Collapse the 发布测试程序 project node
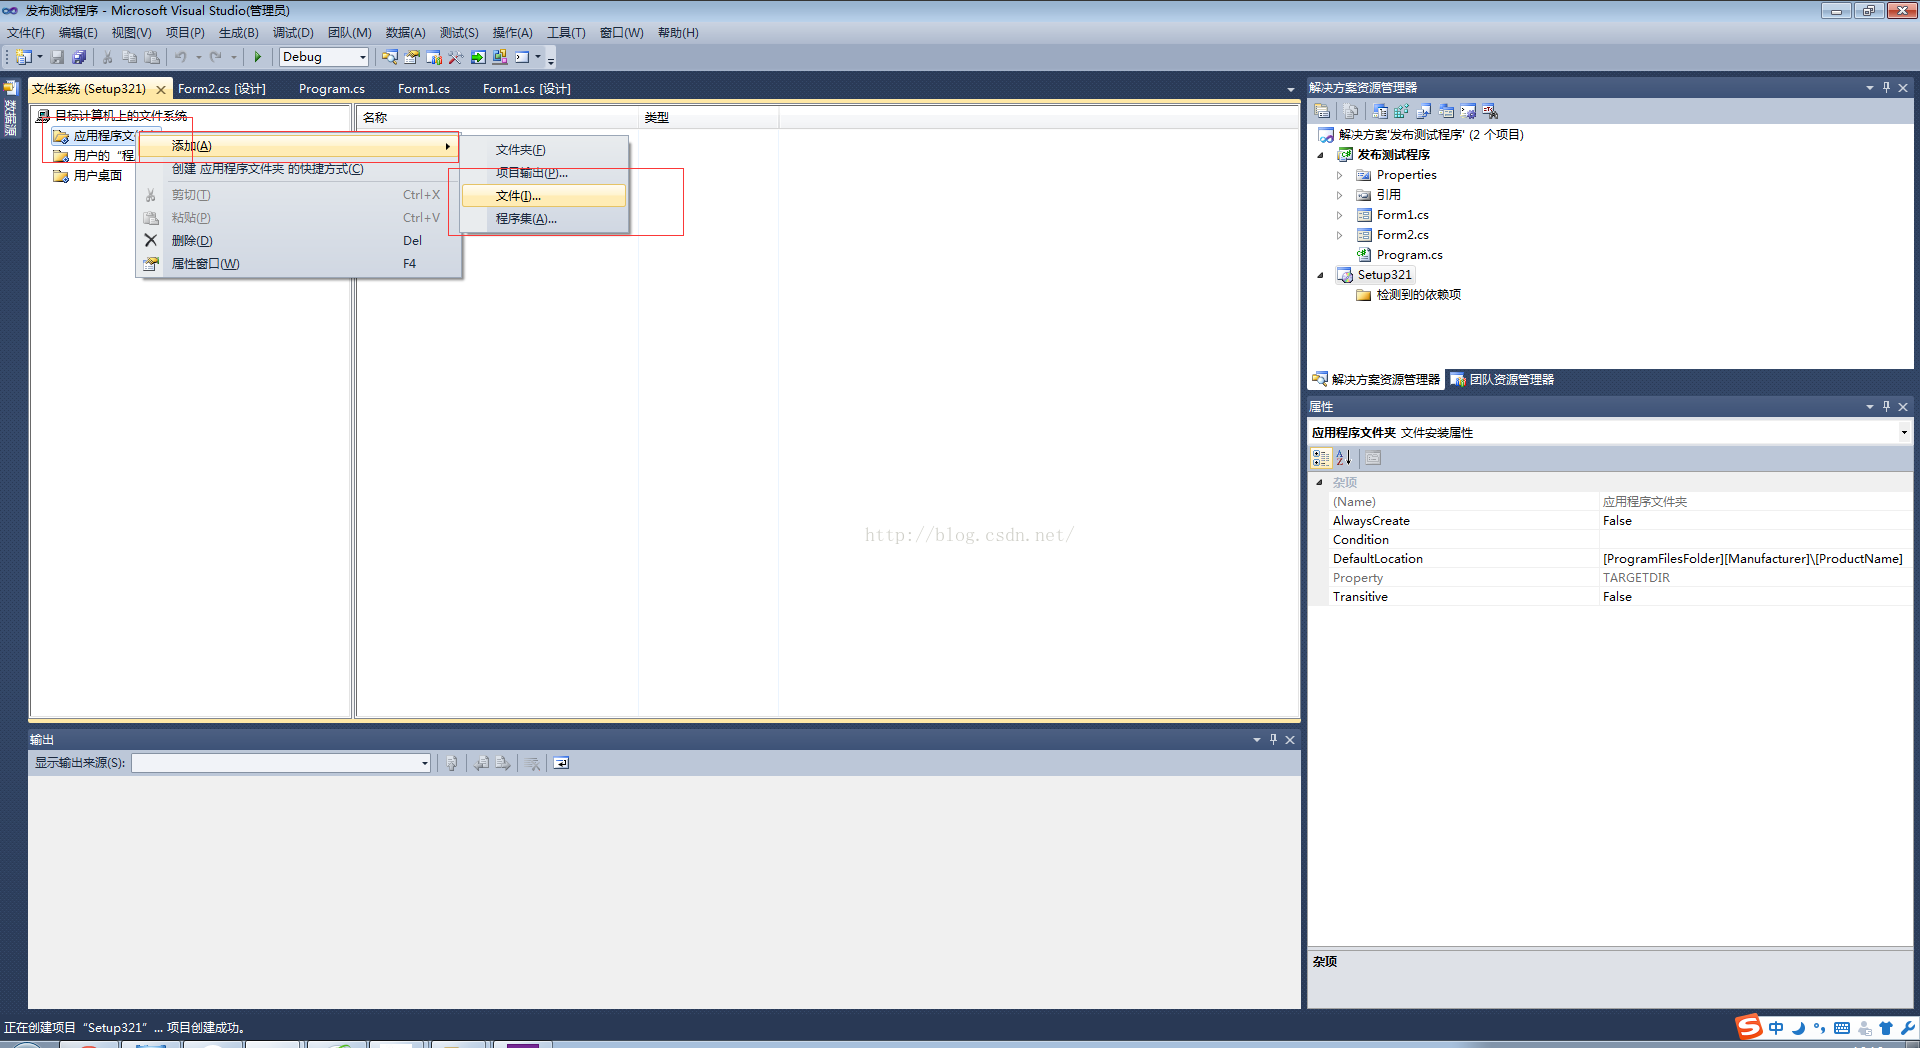Image resolution: width=1920 pixels, height=1048 pixels. click(x=1320, y=155)
